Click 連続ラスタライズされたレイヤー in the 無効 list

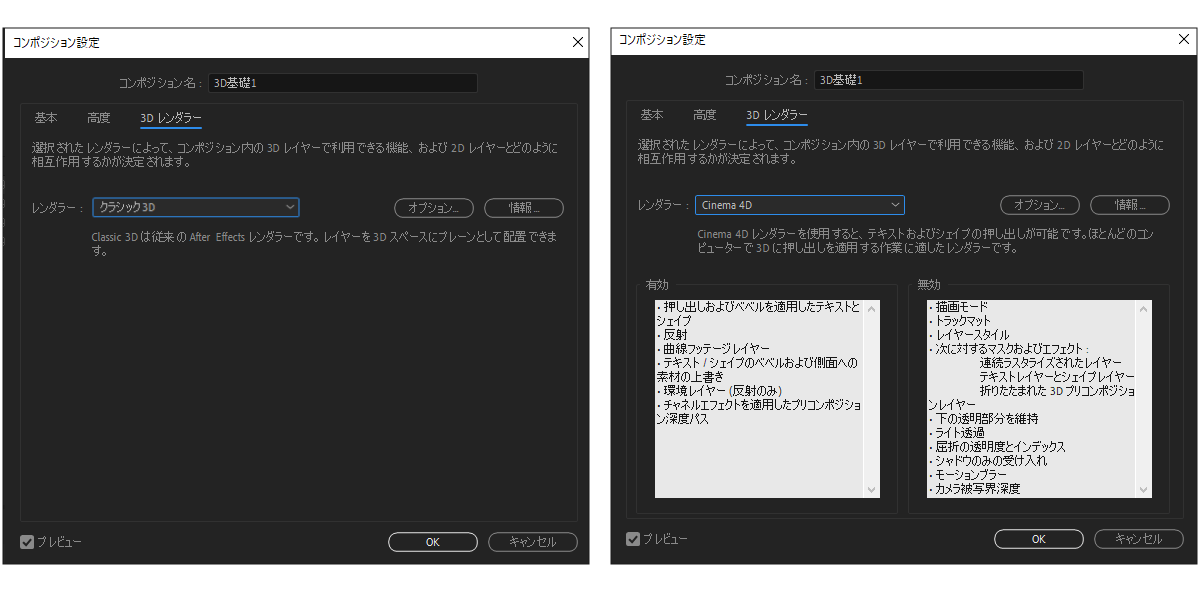[x=1051, y=363]
